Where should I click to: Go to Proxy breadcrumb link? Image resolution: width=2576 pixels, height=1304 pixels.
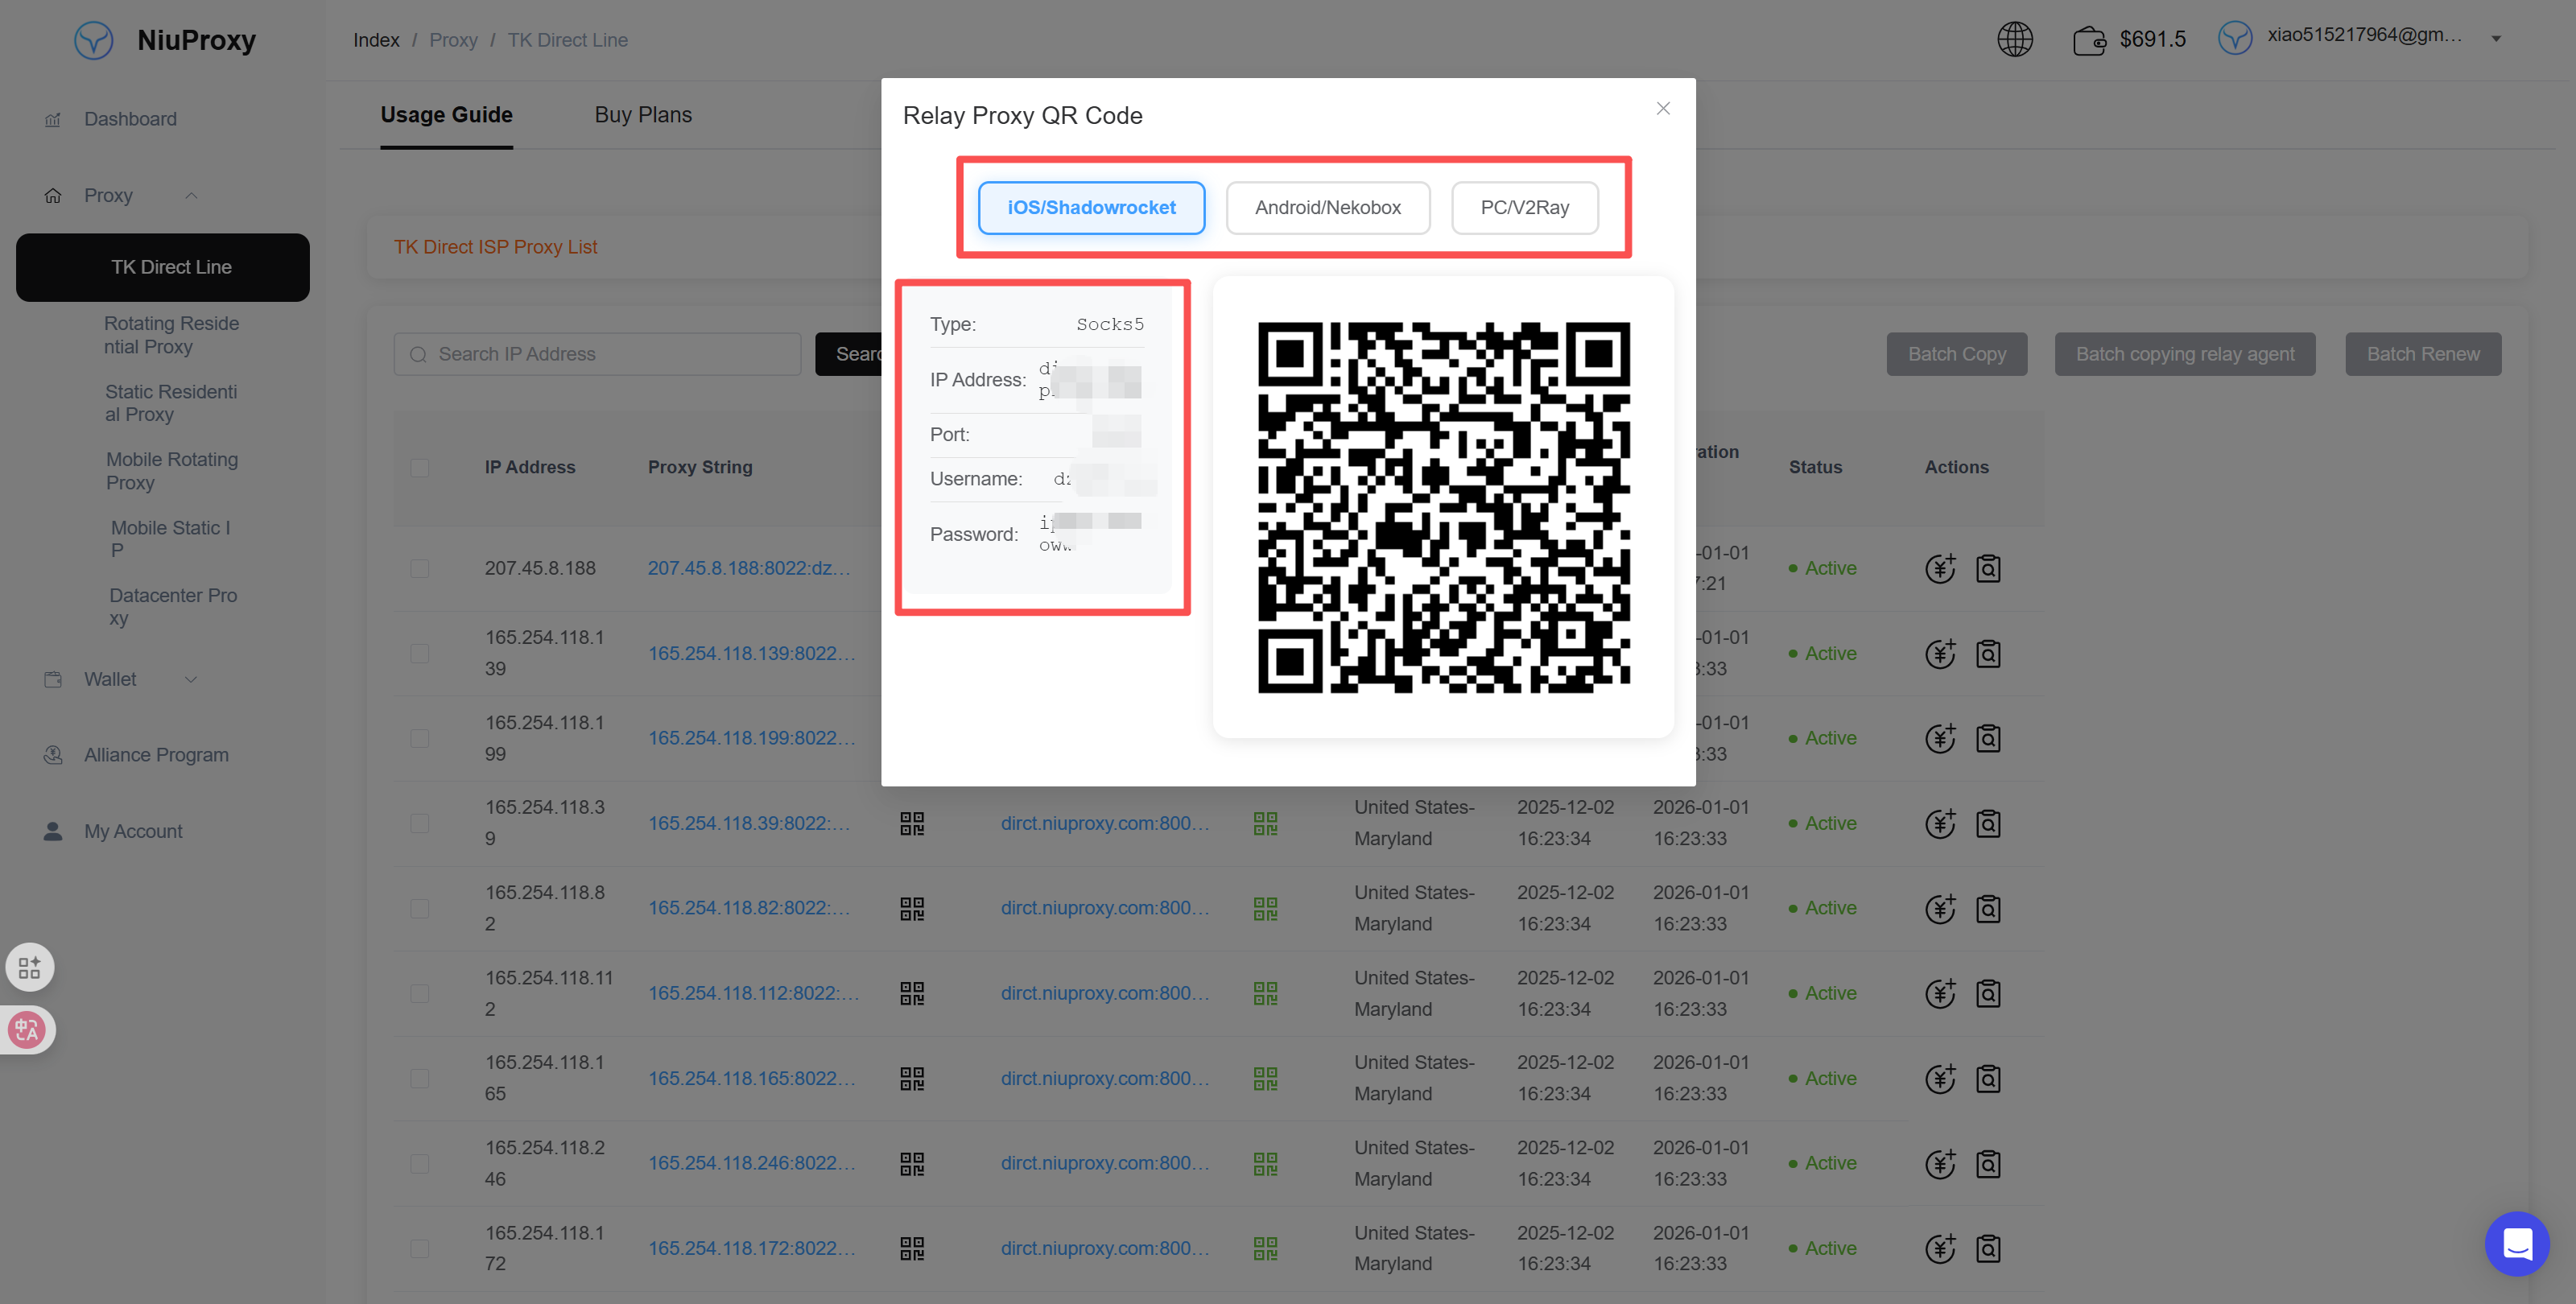tap(453, 40)
